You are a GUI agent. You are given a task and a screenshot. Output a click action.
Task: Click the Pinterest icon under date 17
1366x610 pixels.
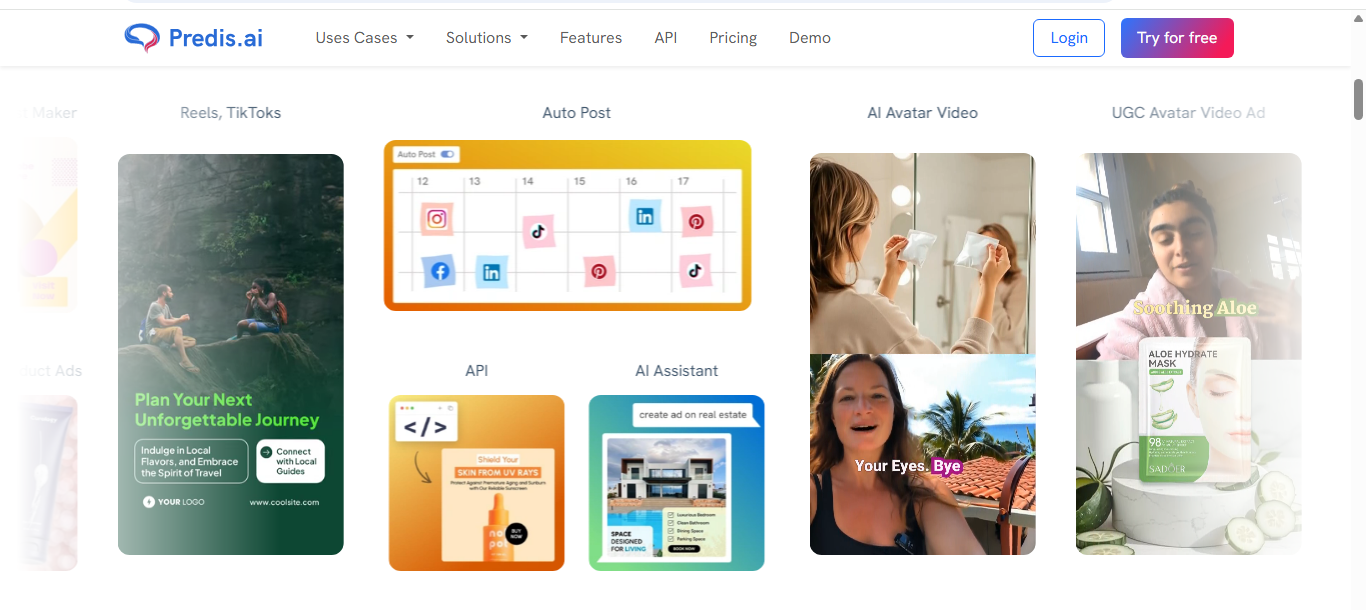[x=696, y=222]
